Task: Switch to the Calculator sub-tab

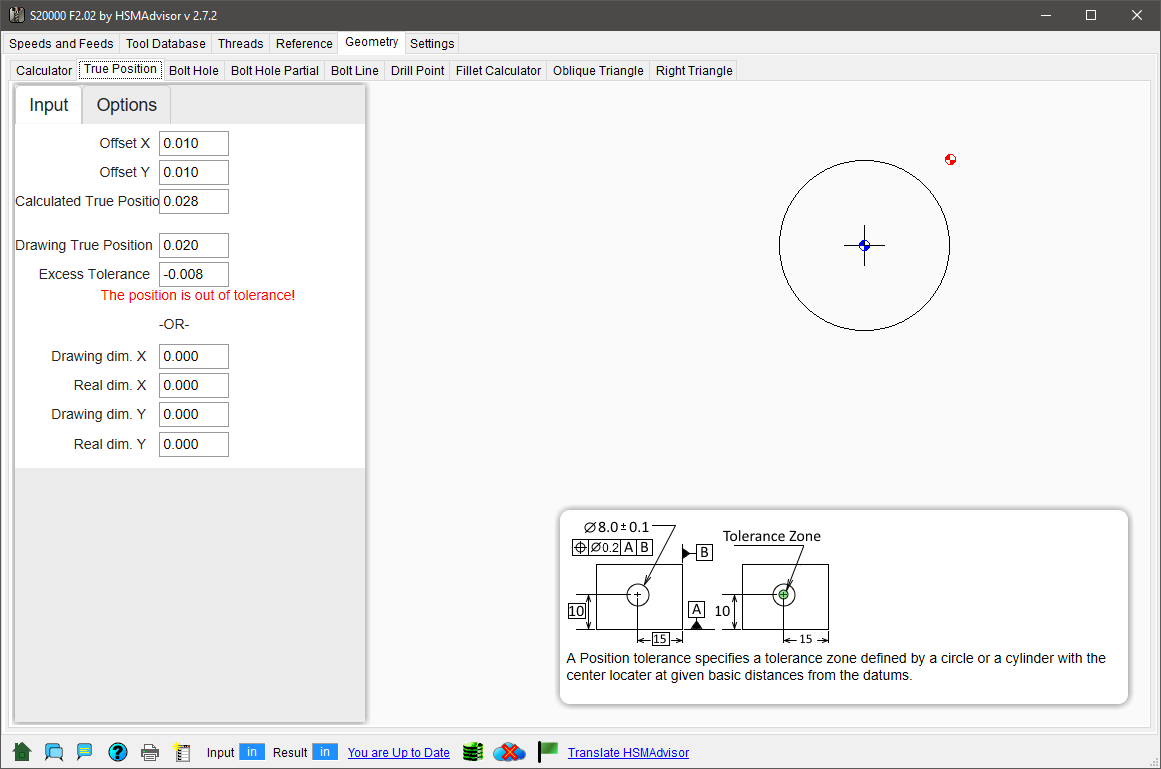Action: [x=44, y=70]
